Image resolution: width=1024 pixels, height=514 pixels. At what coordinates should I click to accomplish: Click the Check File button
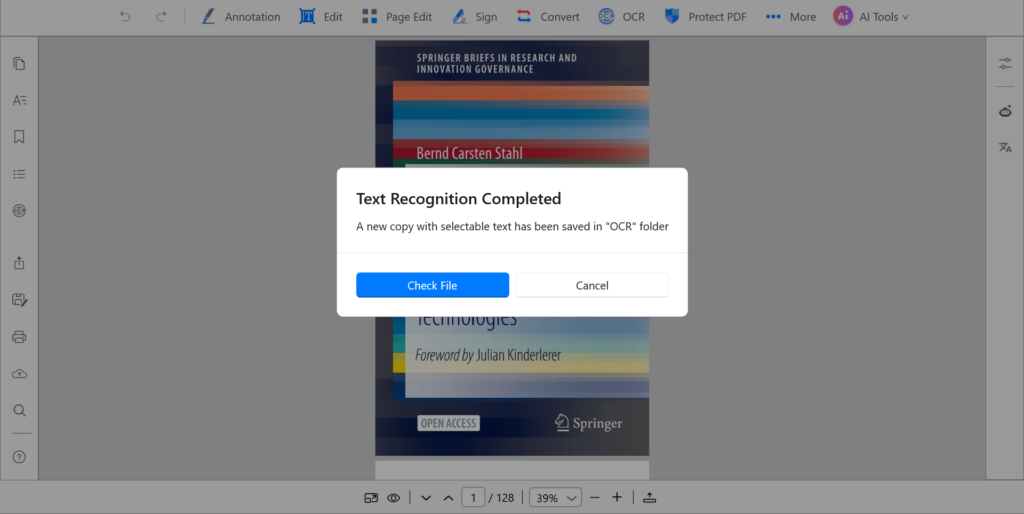(x=432, y=285)
